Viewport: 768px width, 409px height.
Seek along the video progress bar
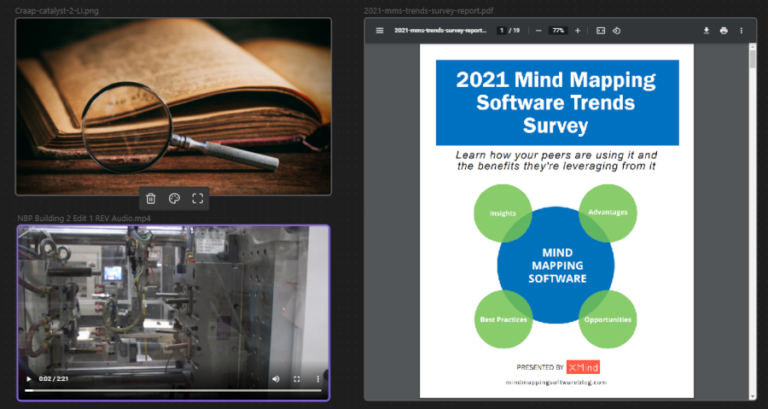click(172, 391)
